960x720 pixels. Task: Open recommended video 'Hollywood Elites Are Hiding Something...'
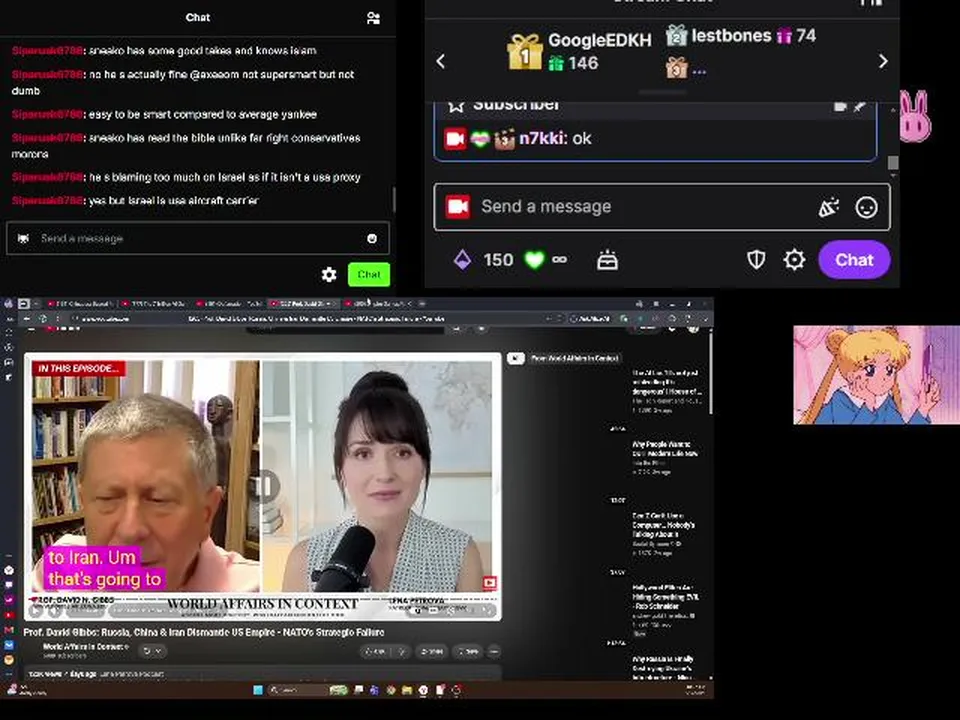[666, 597]
